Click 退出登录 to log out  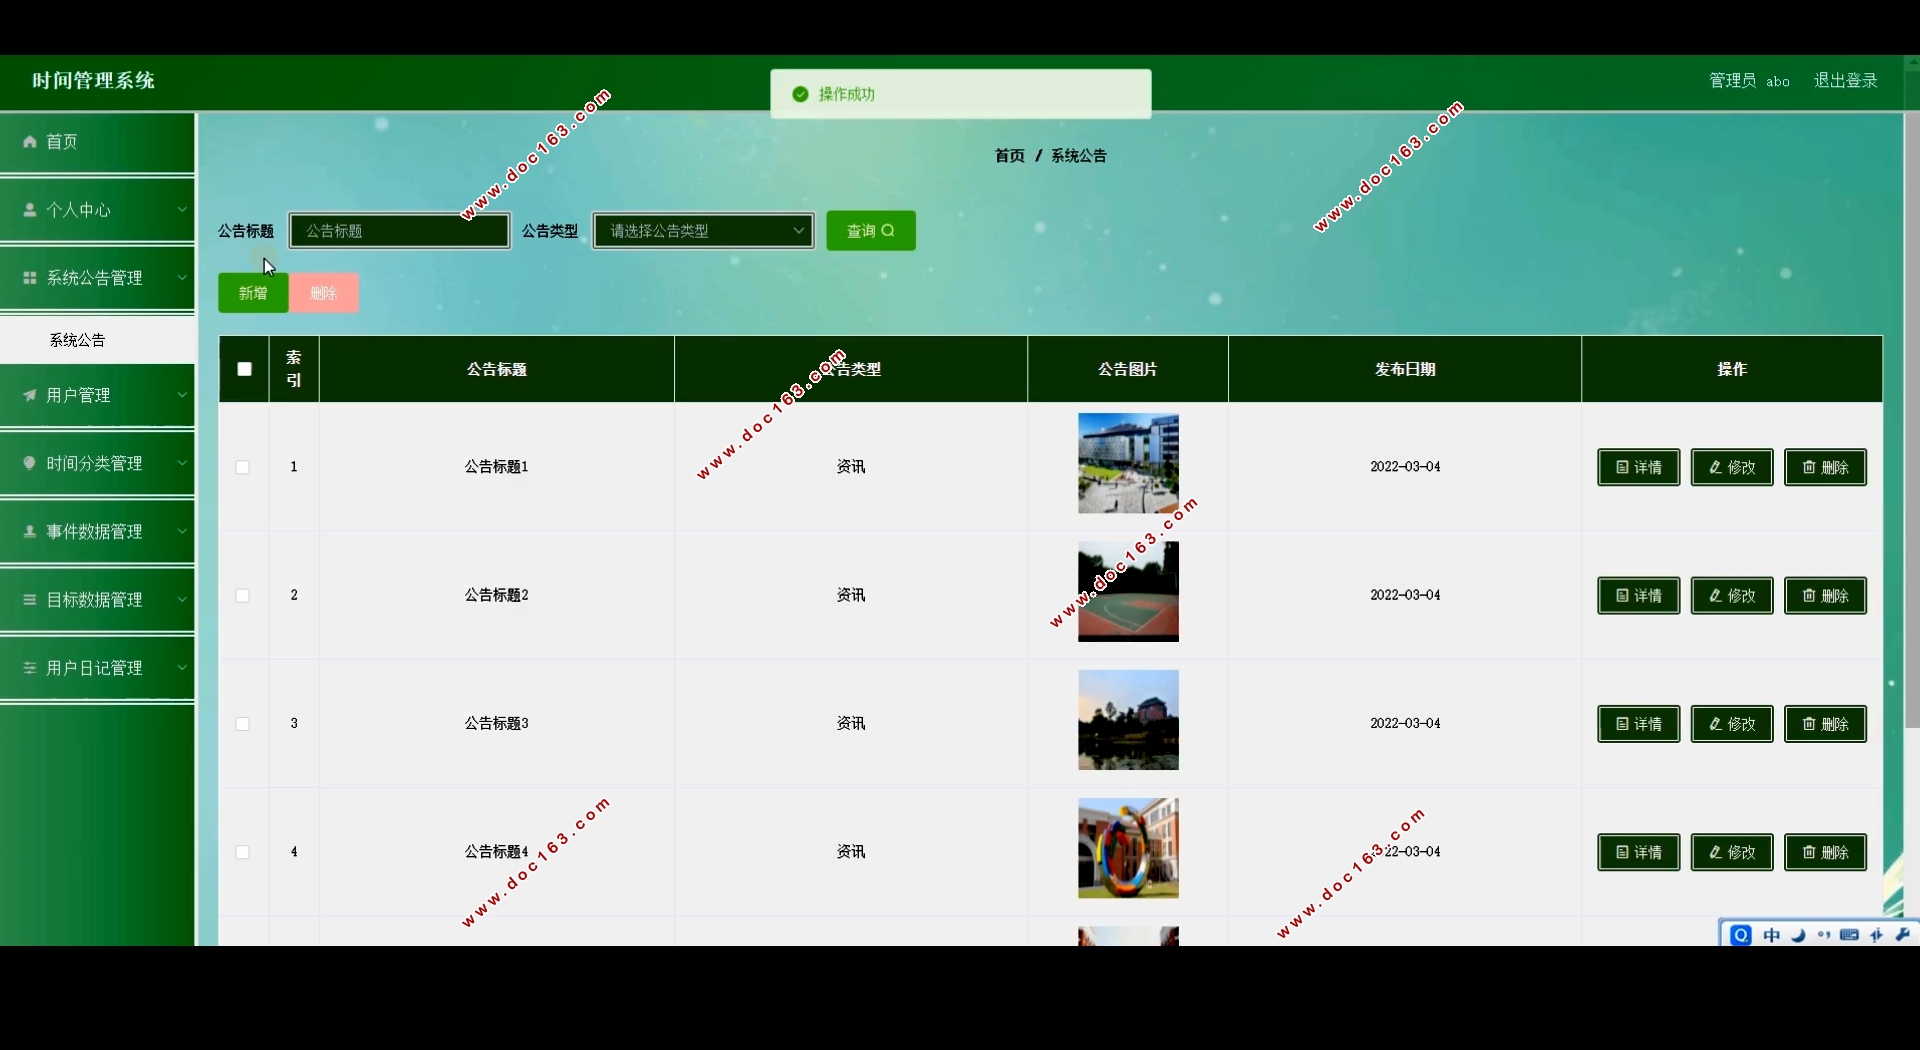point(1846,80)
